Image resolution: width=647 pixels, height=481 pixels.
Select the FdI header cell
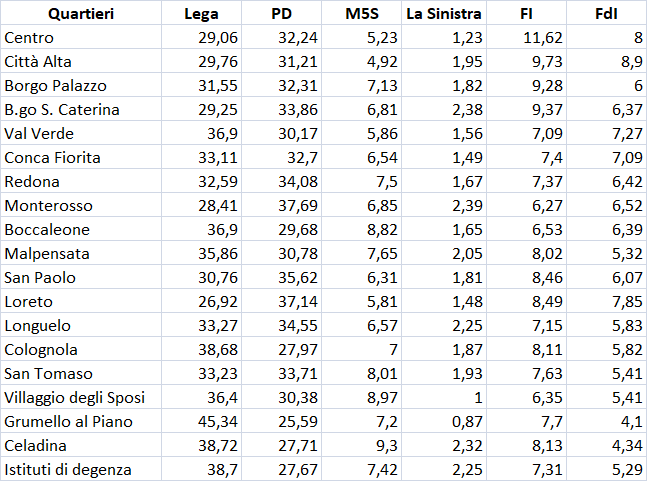607,14
